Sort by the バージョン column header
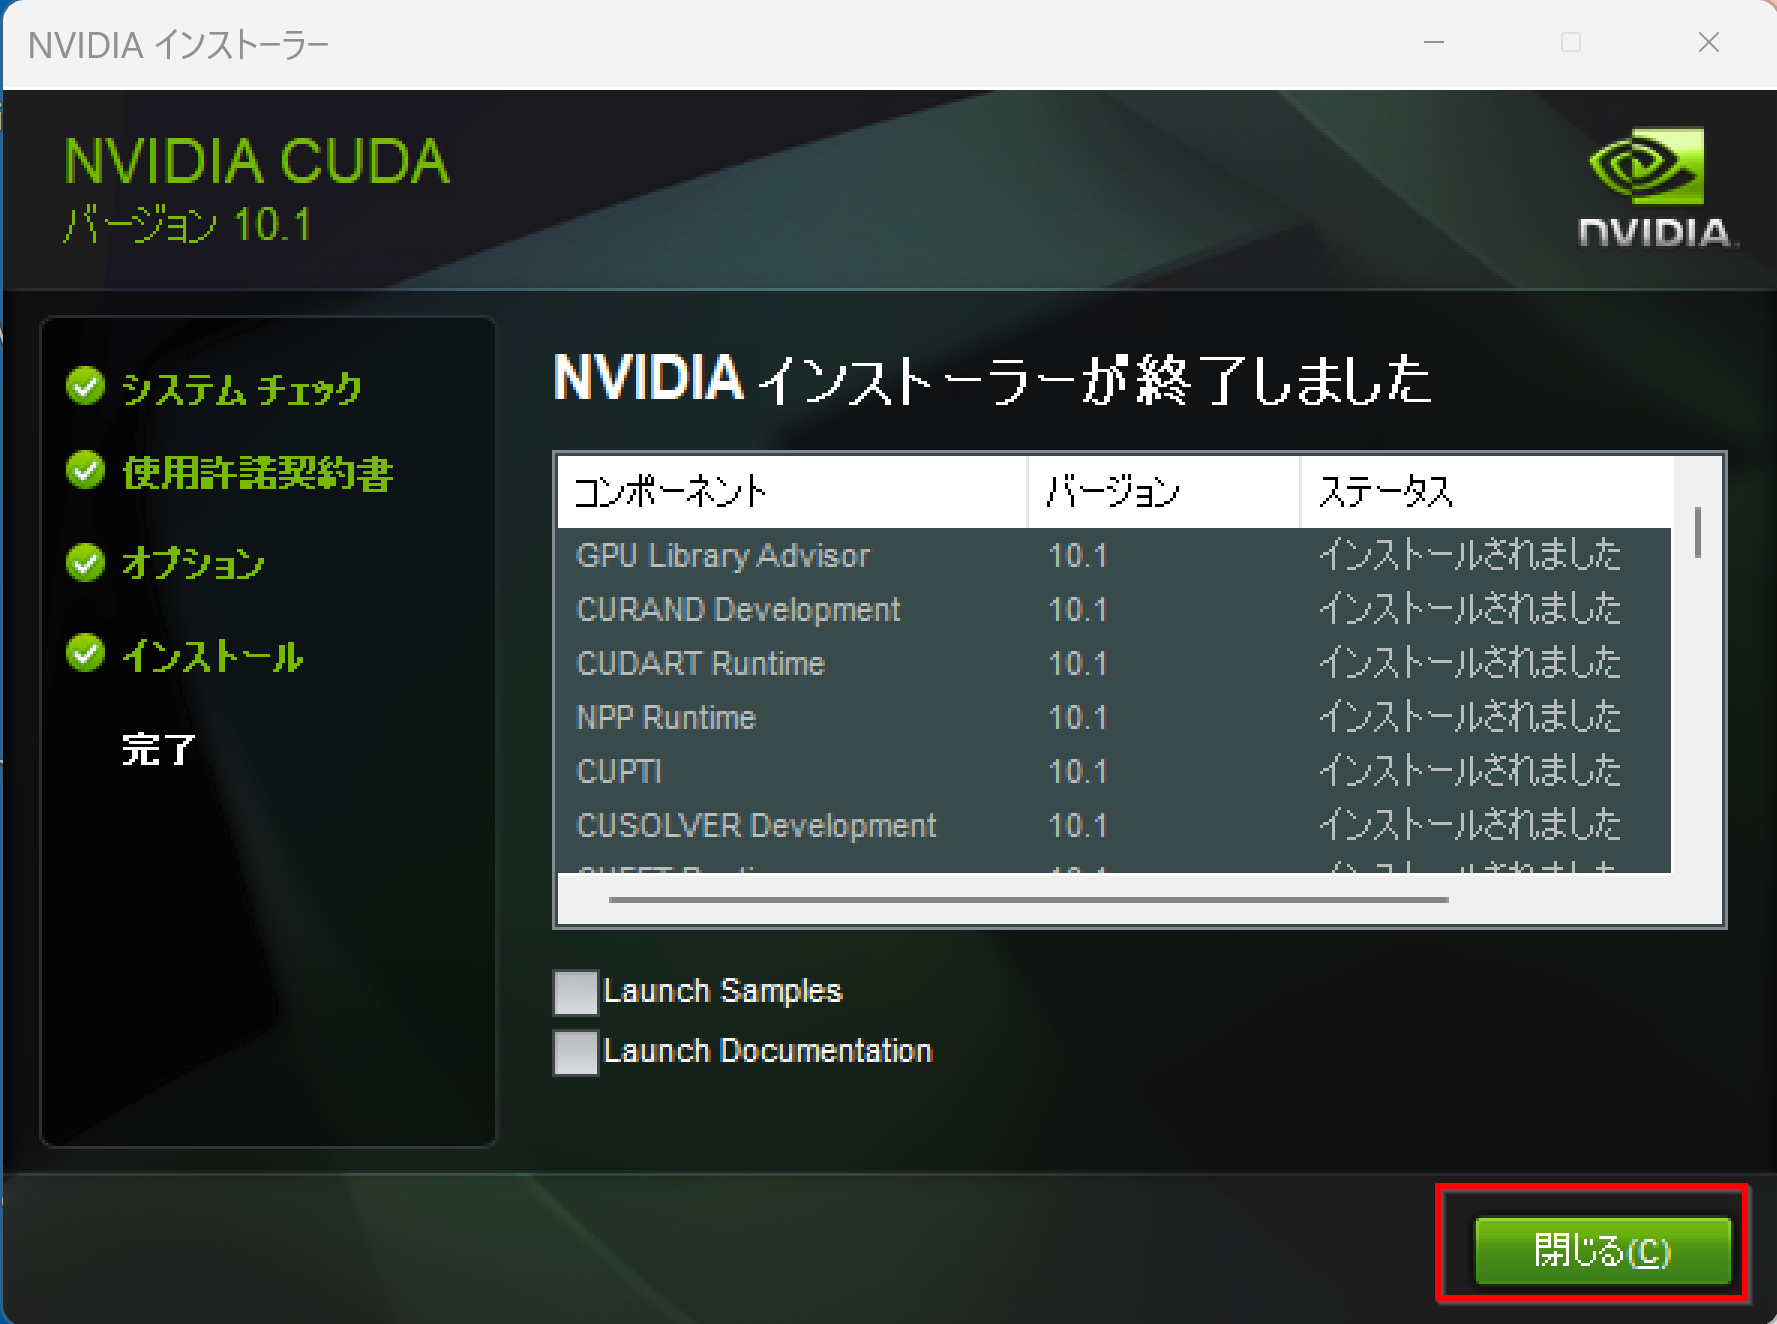Viewport: 1777px width, 1324px height. [1164, 491]
